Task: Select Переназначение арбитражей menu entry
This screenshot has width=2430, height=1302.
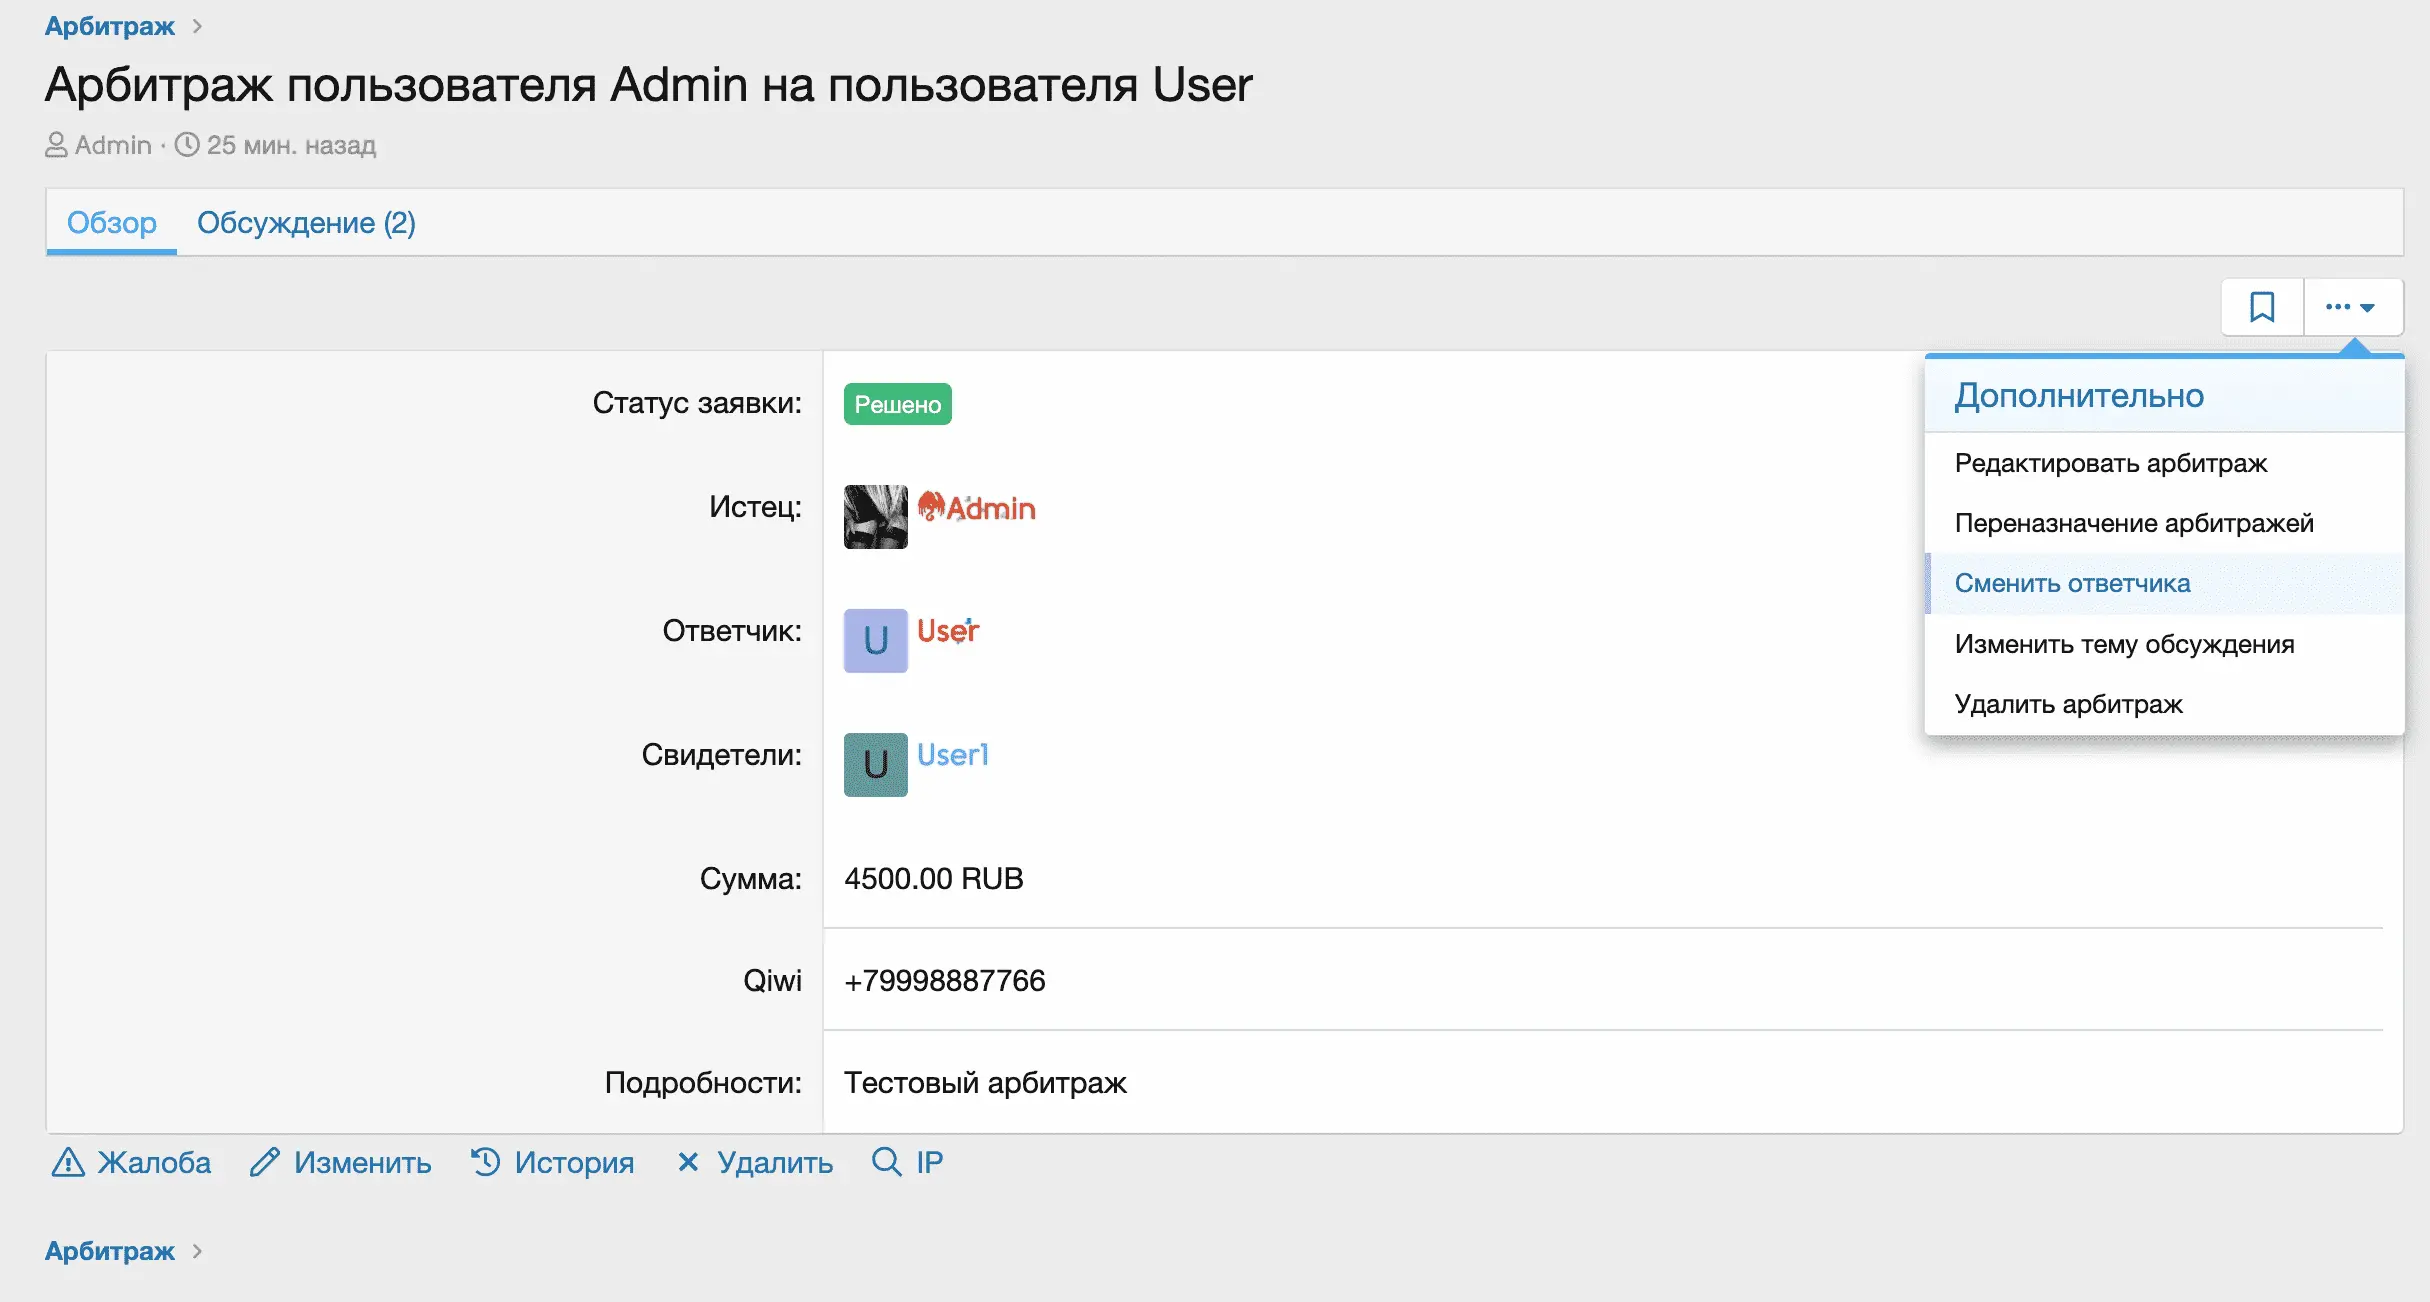Action: [x=2133, y=523]
